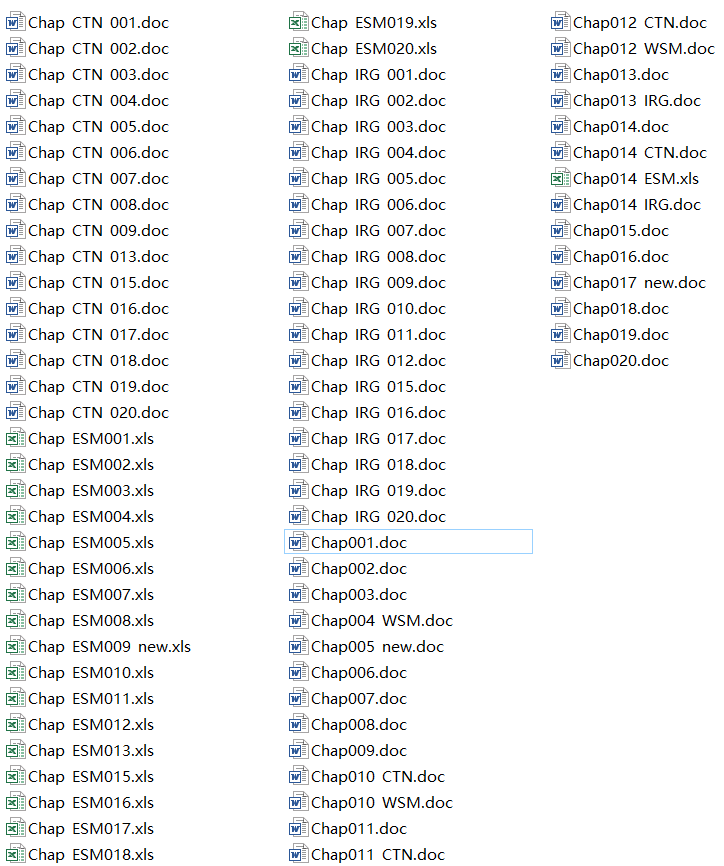
Task: Select file Chap017 new.doc
Action: click(x=628, y=283)
